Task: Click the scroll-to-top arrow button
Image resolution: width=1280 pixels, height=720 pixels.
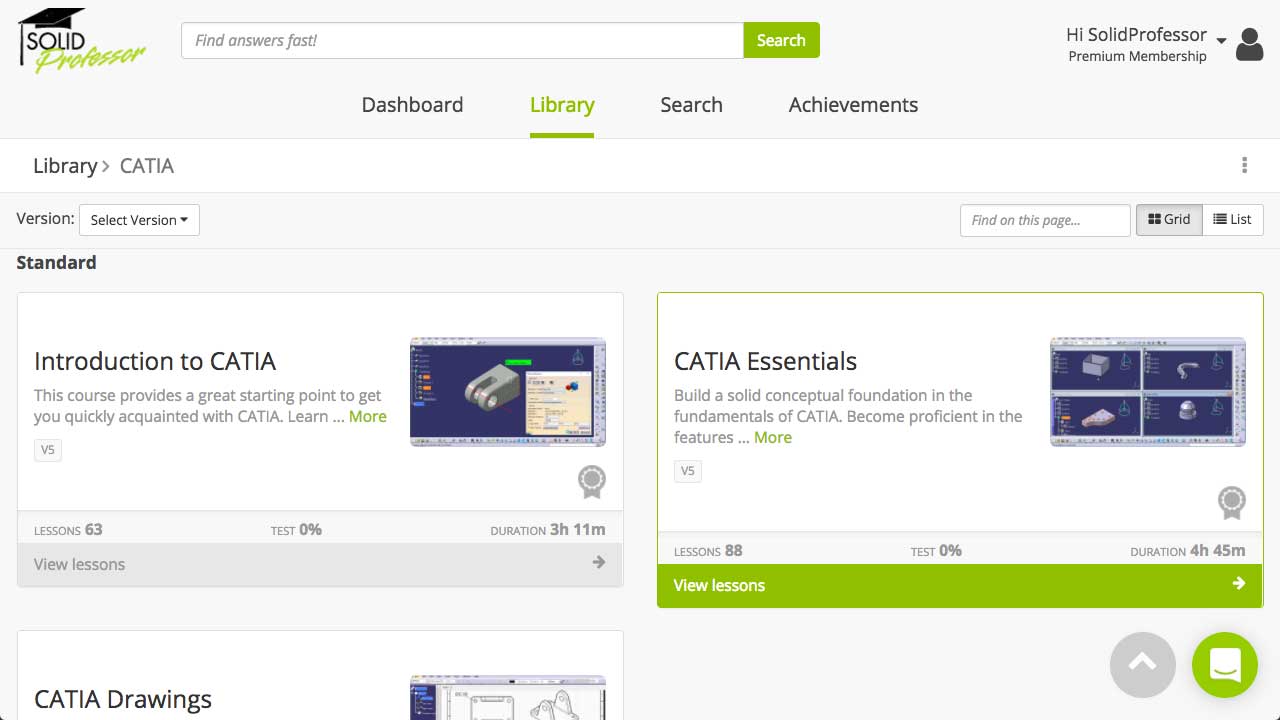Action: coord(1142,665)
